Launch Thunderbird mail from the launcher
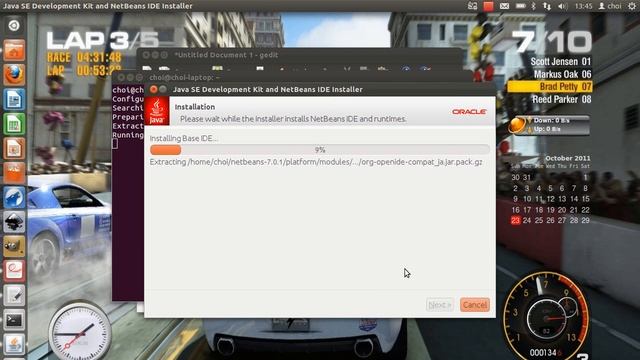 click(x=14, y=197)
